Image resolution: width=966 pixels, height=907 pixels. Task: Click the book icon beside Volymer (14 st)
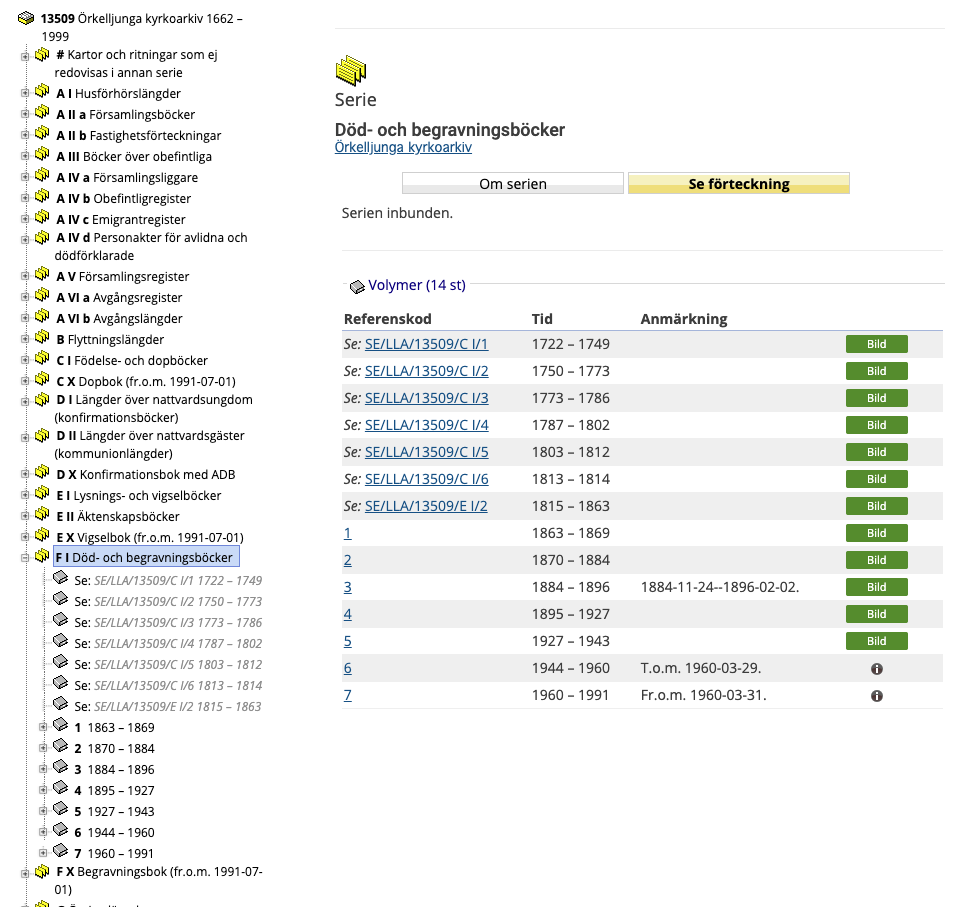point(357,286)
